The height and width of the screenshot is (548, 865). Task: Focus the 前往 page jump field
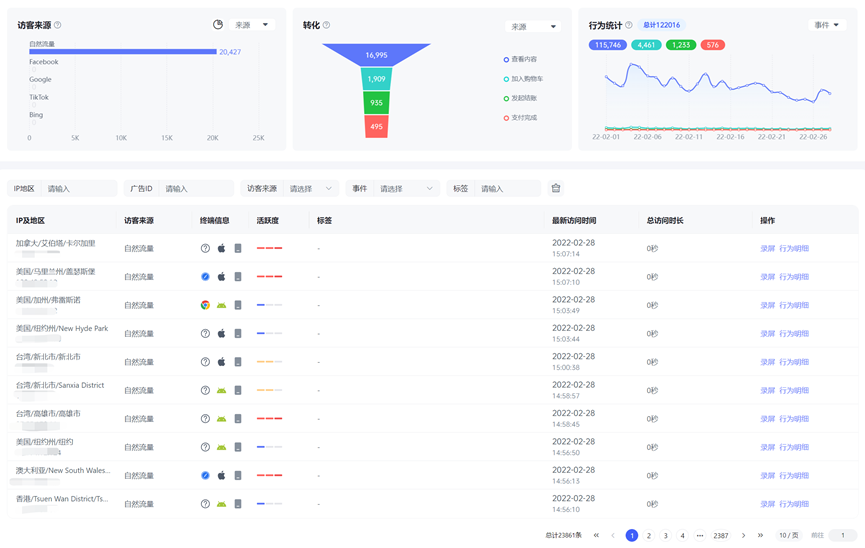click(842, 535)
